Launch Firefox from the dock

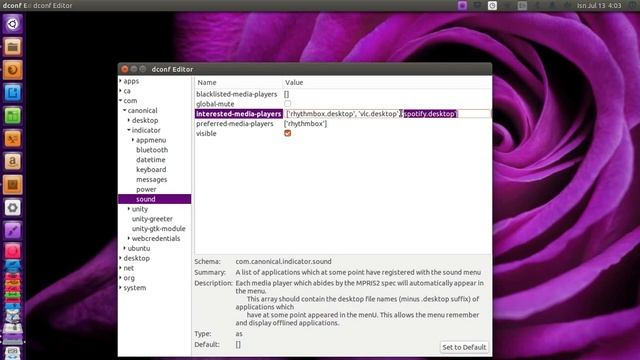tap(13, 70)
